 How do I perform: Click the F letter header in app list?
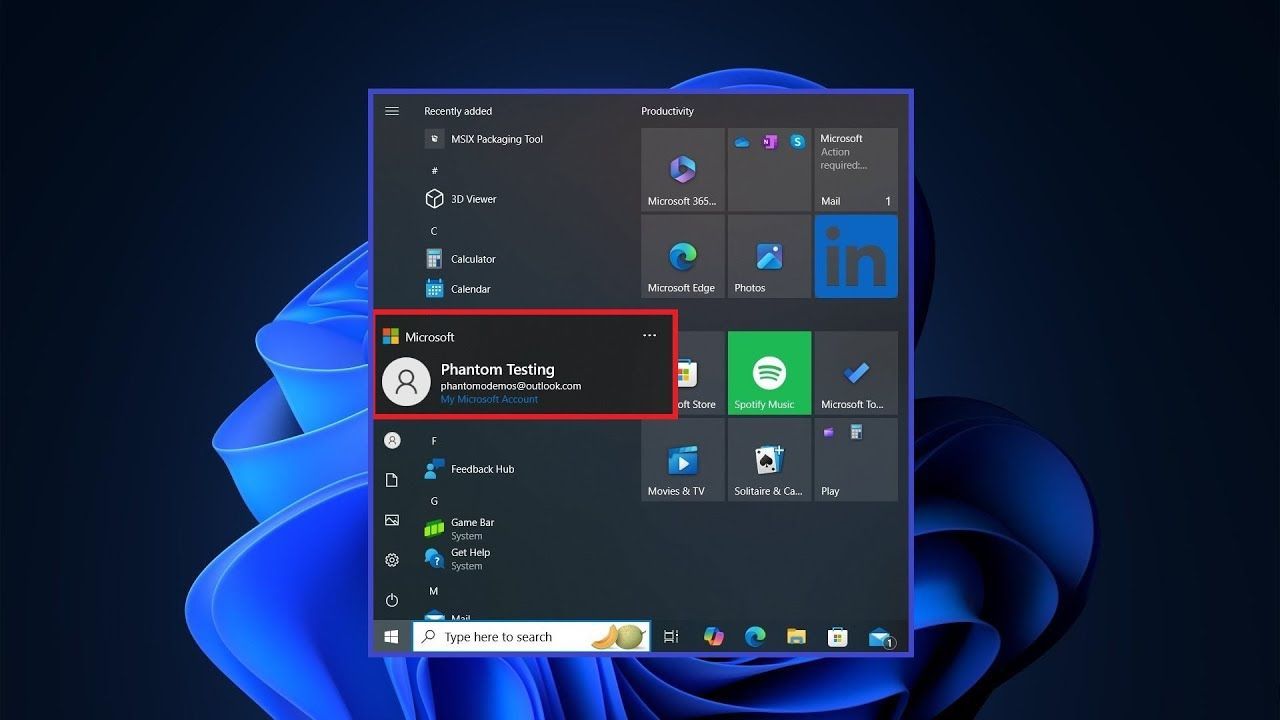tap(434, 441)
